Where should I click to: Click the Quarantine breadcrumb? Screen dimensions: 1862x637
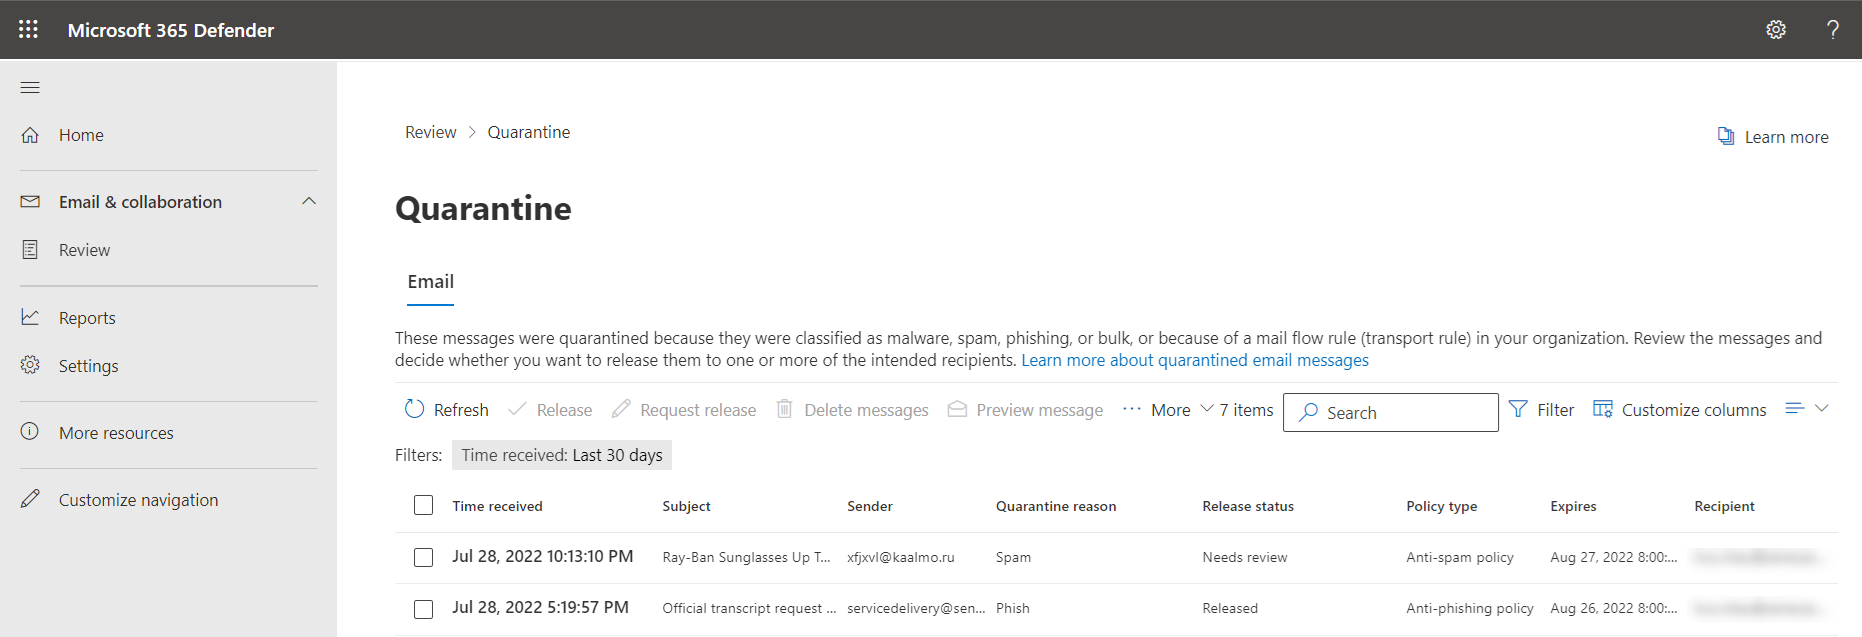[529, 132]
